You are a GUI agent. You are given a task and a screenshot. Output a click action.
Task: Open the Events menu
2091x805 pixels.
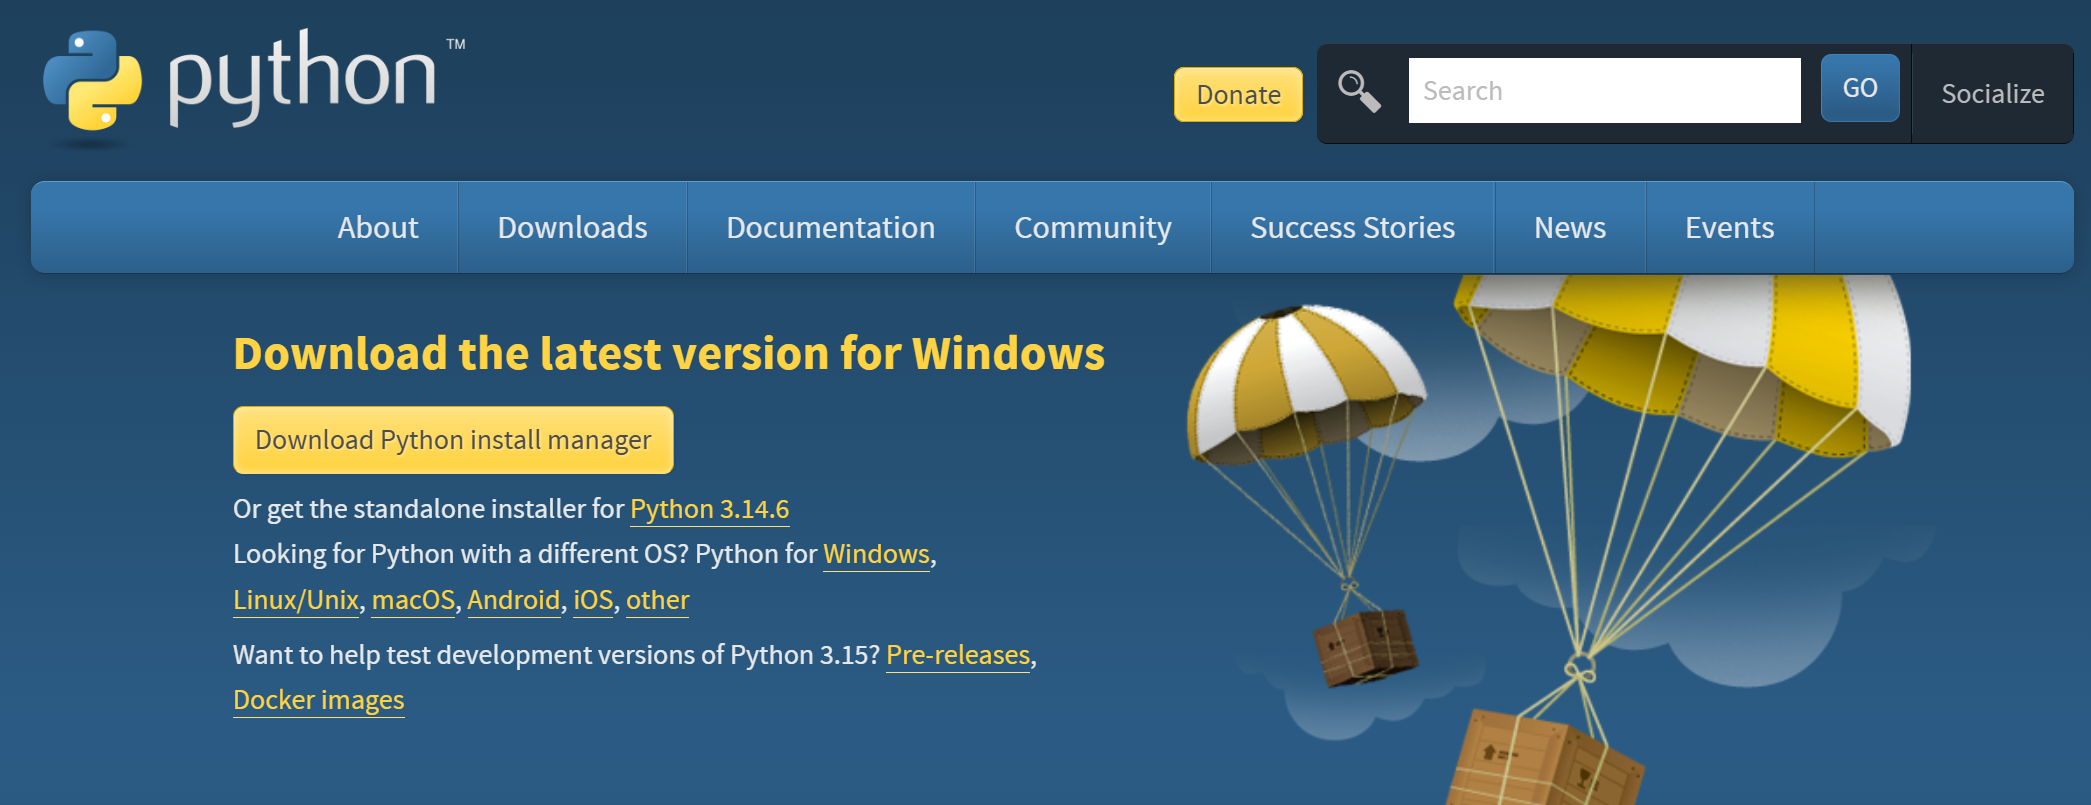pyautogui.click(x=1730, y=228)
